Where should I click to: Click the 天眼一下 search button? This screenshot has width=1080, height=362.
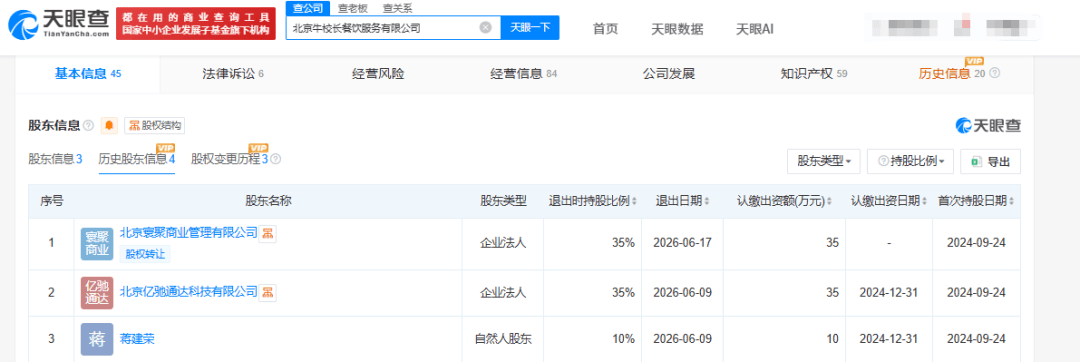(x=530, y=28)
